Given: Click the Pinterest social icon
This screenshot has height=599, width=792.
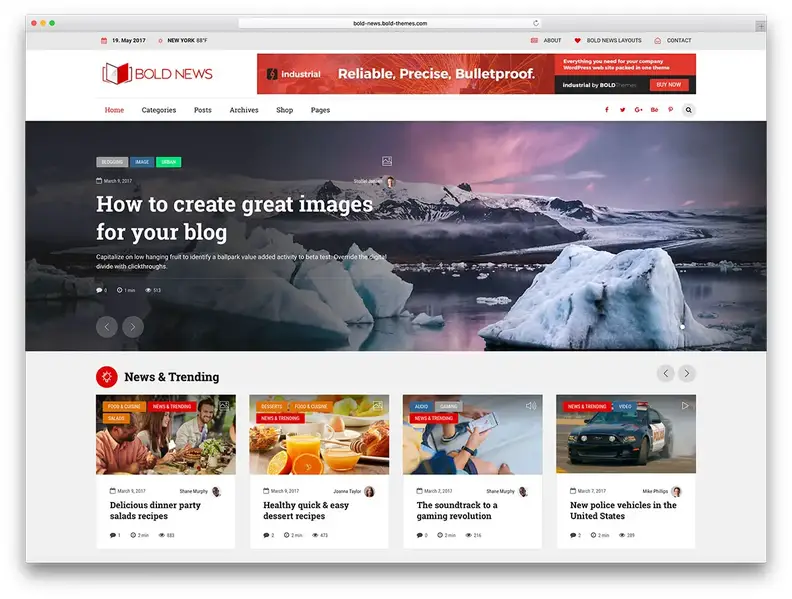Looking at the screenshot, I should point(670,110).
